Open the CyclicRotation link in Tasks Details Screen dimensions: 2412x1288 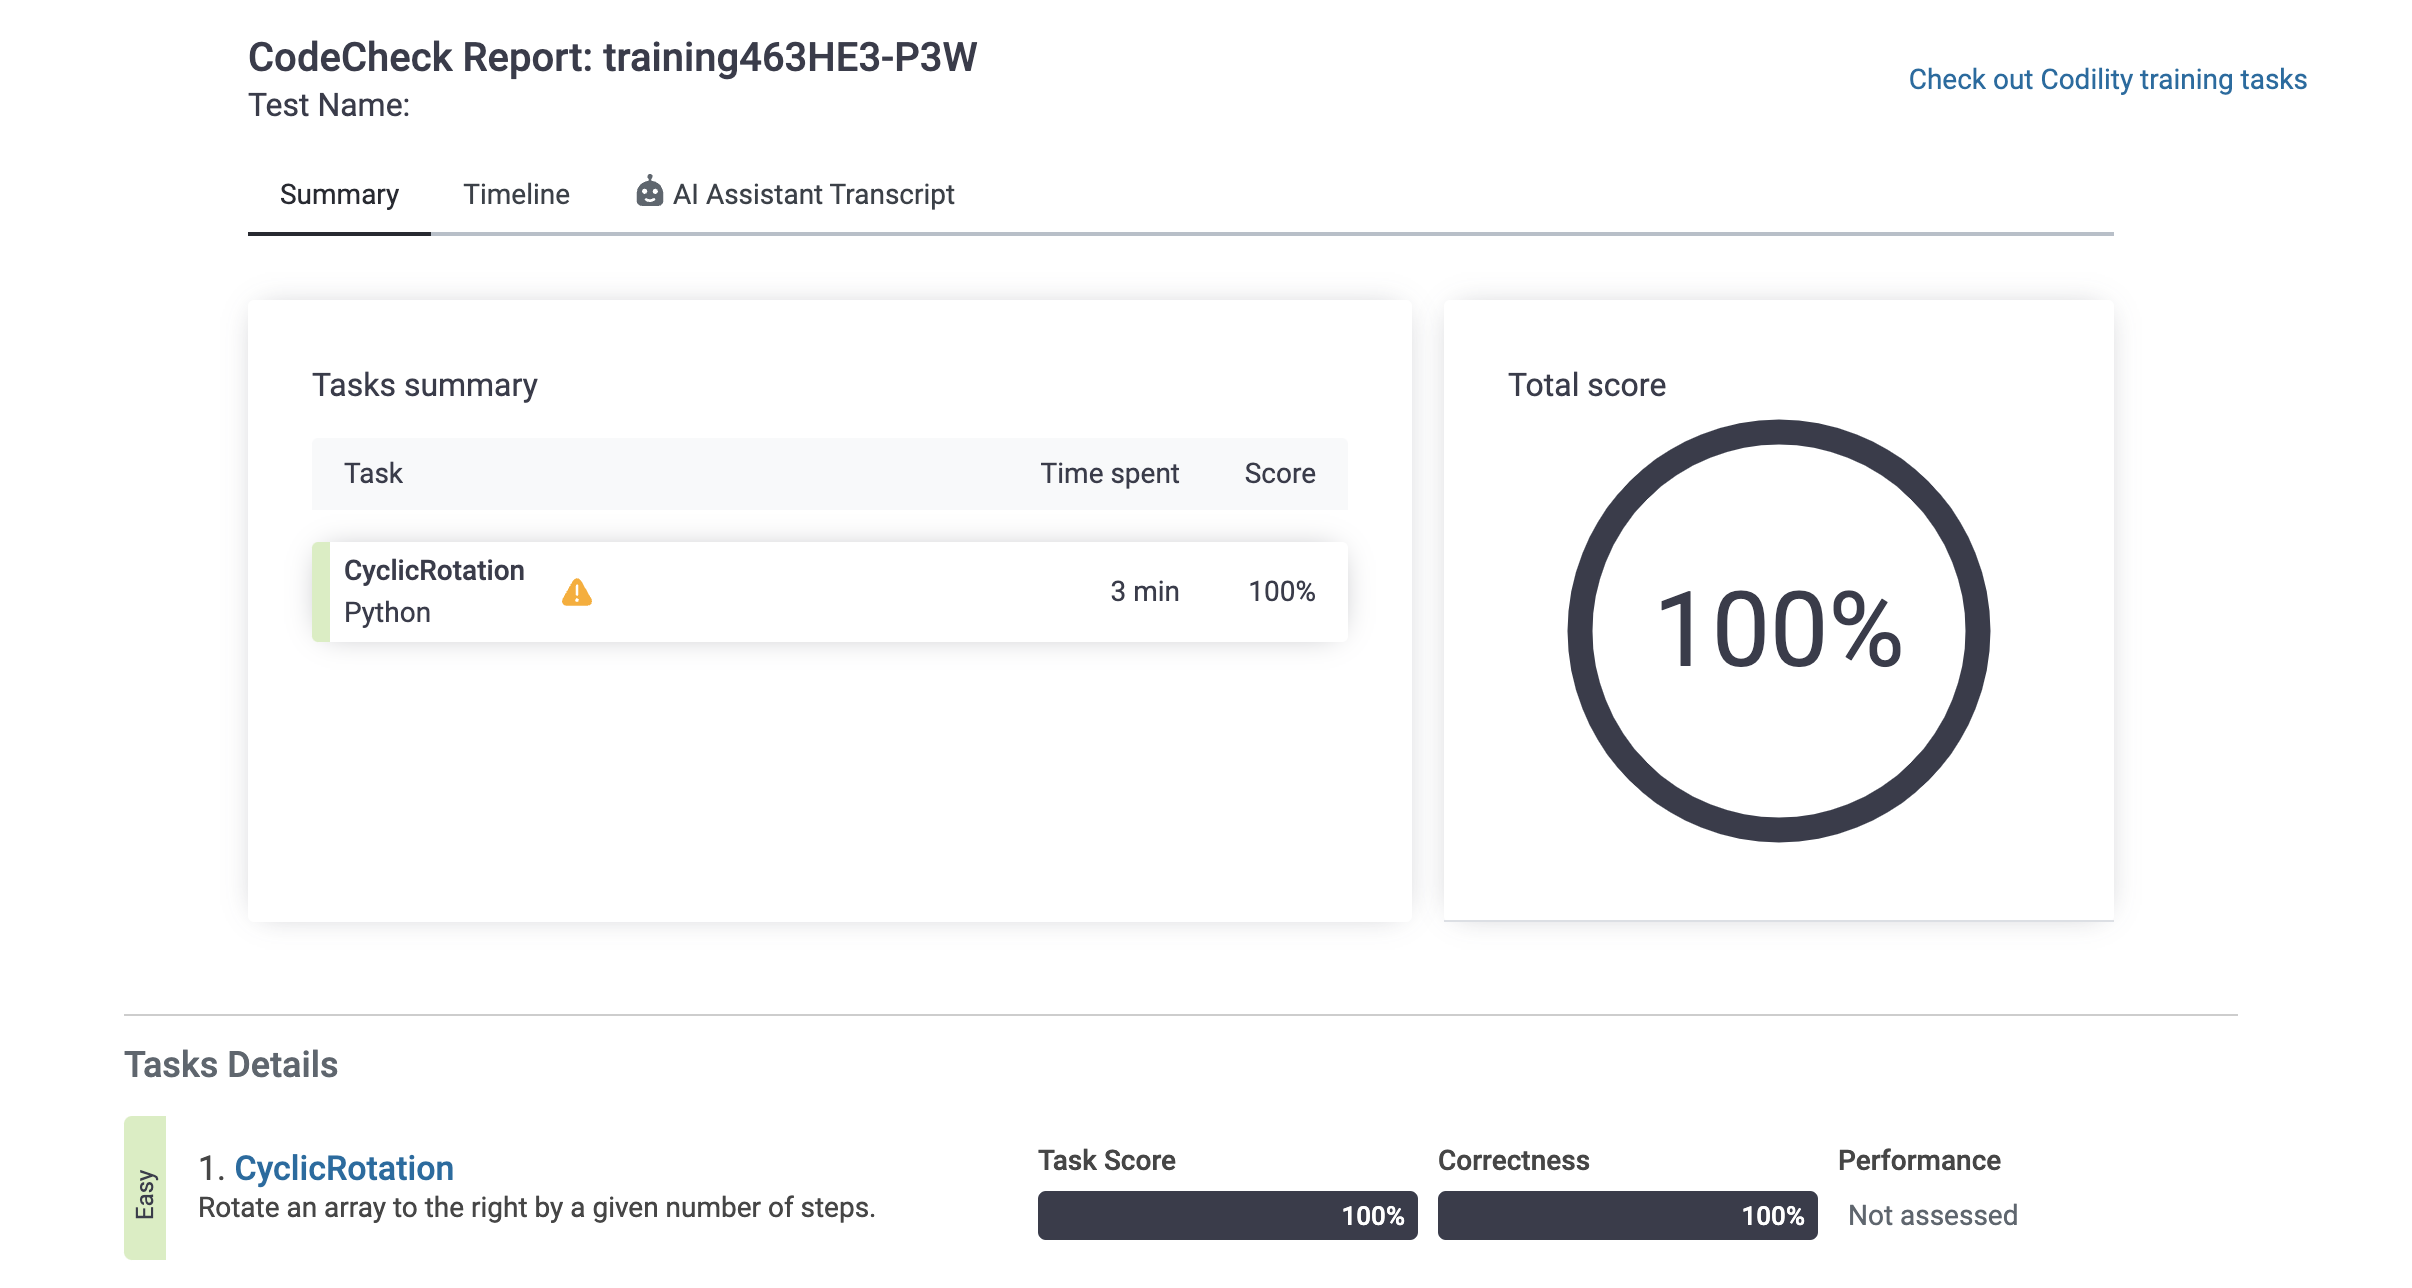(344, 1168)
